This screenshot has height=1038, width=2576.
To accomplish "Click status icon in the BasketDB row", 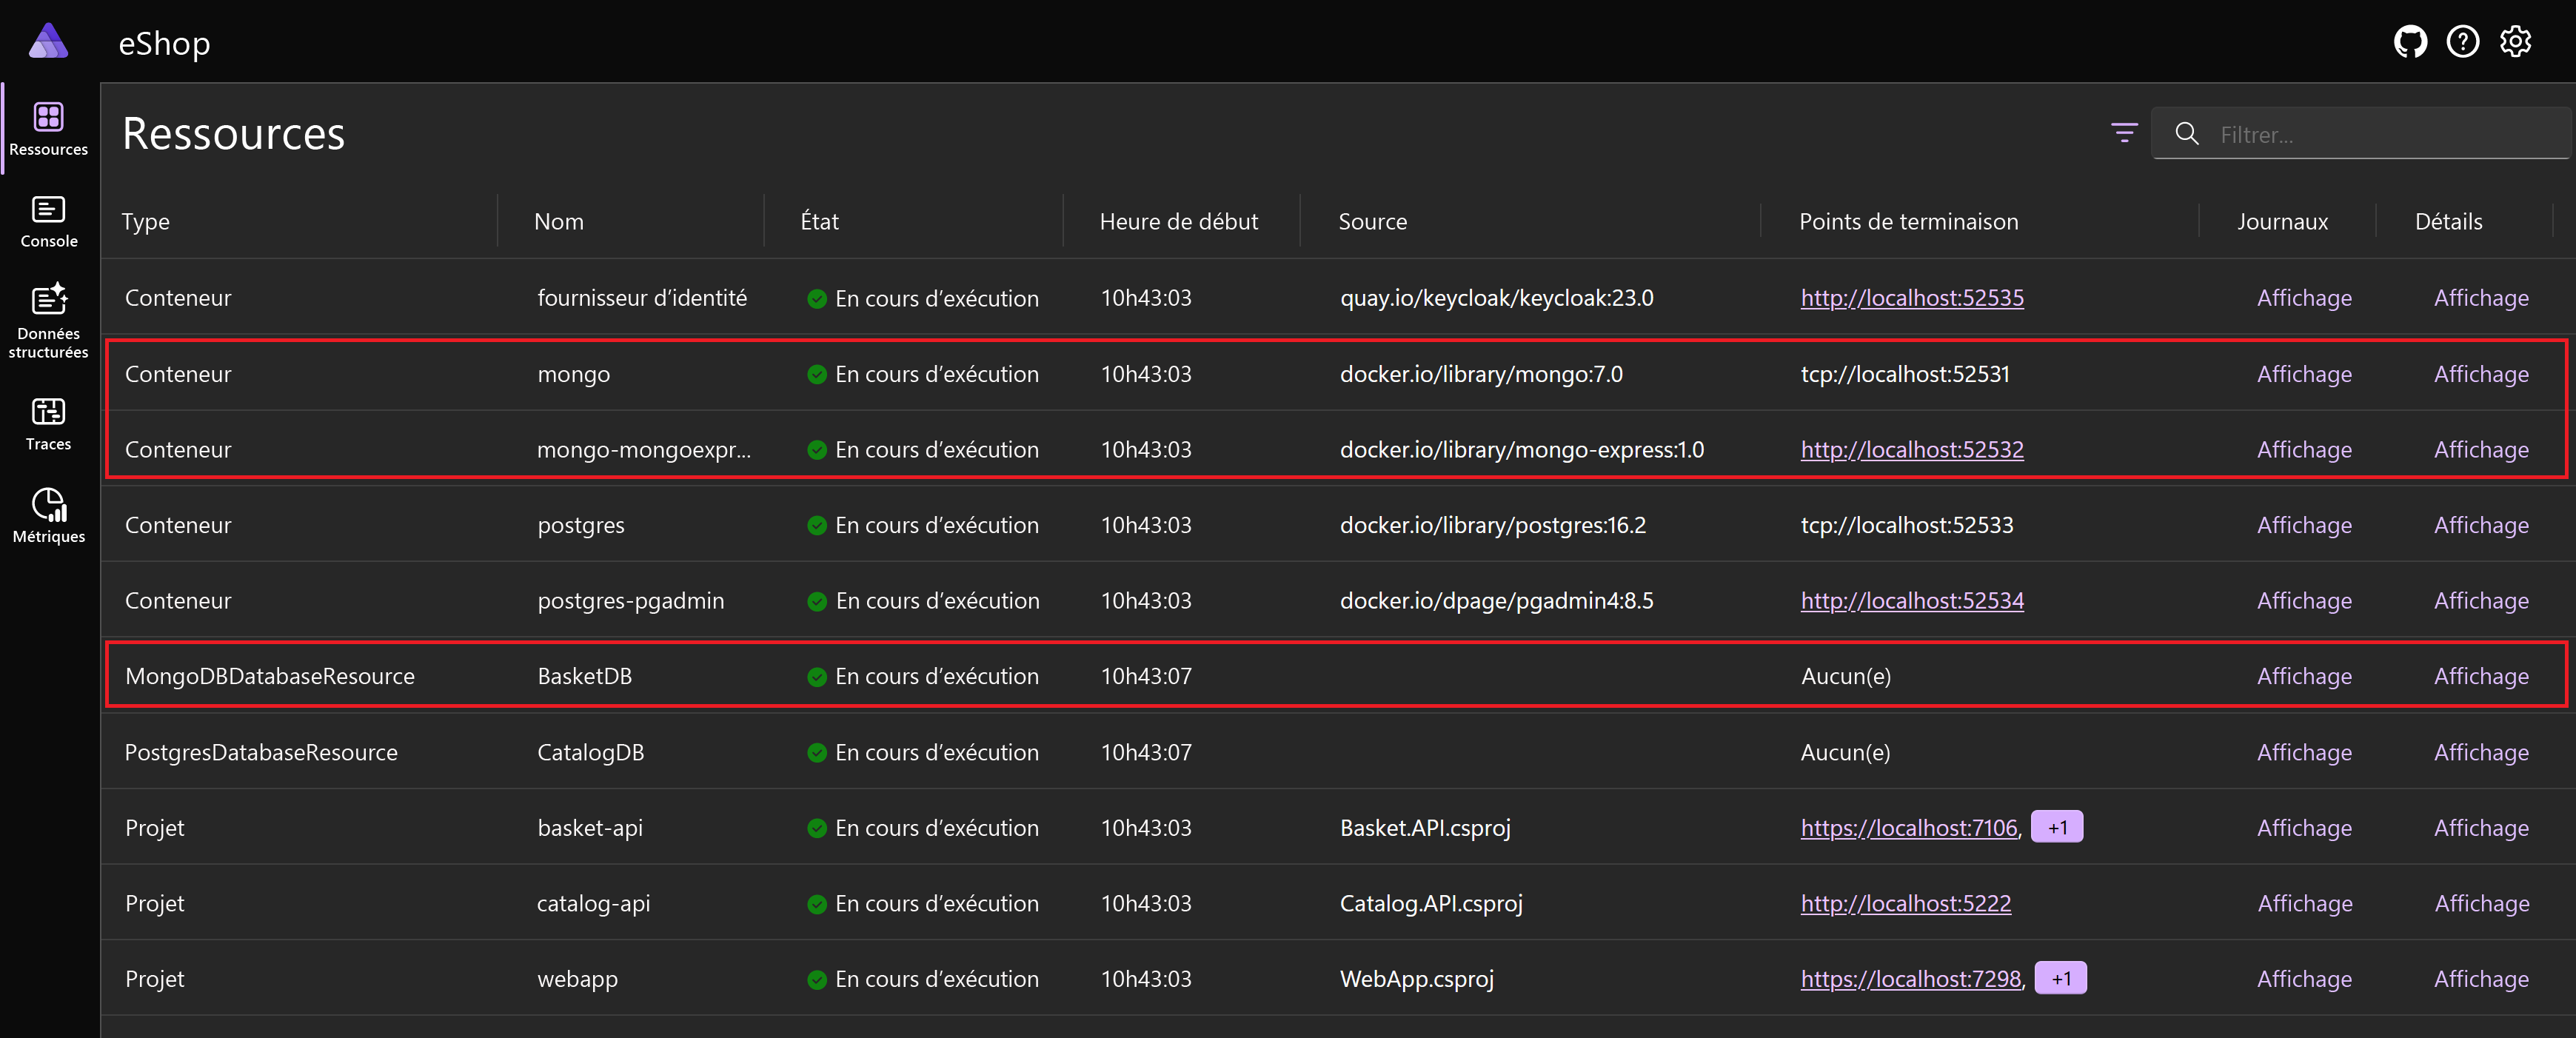I will click(x=817, y=677).
